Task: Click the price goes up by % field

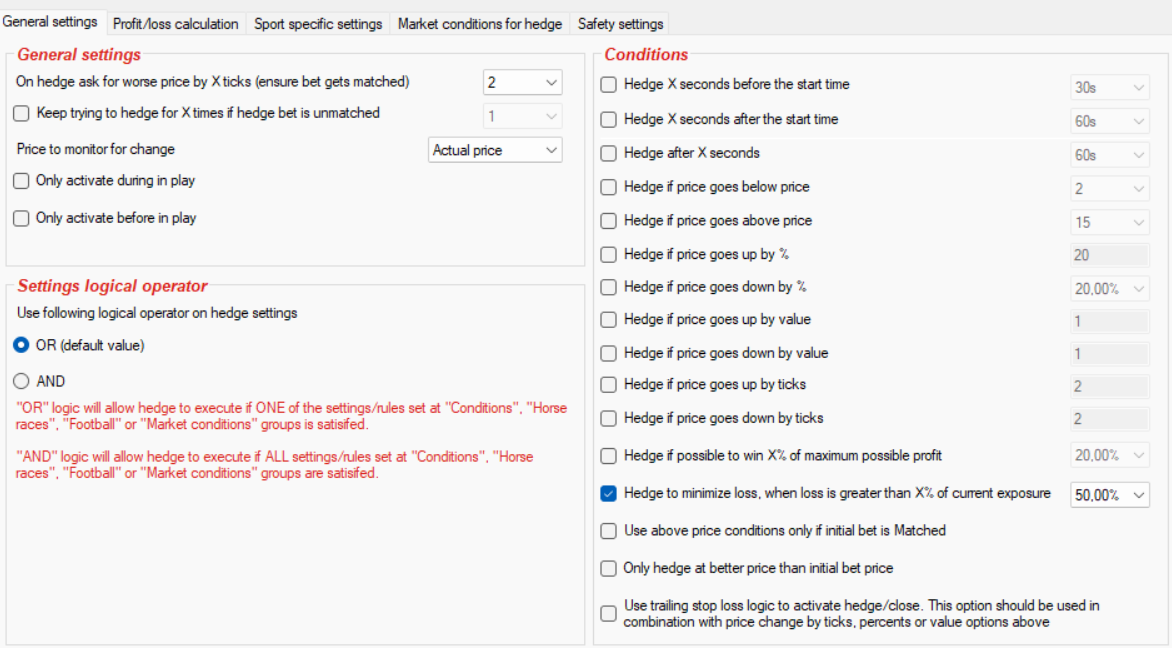Action: 1109,255
